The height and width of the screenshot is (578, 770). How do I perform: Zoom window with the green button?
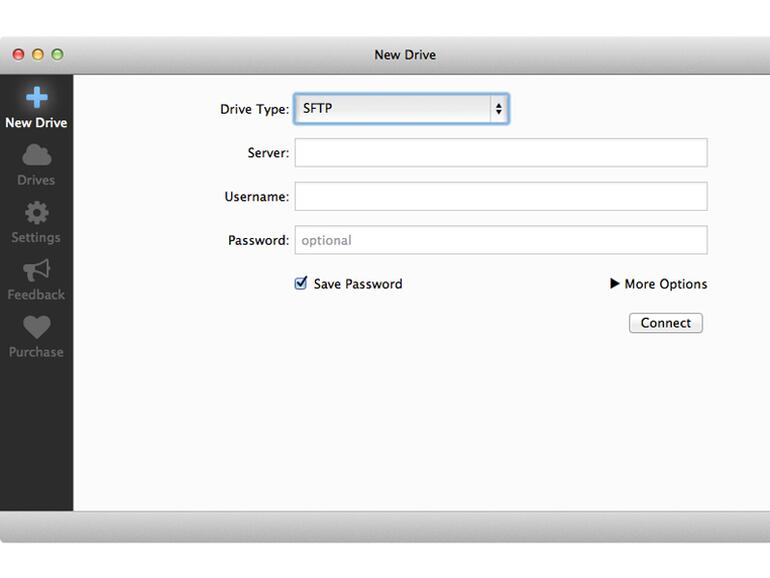click(x=57, y=55)
